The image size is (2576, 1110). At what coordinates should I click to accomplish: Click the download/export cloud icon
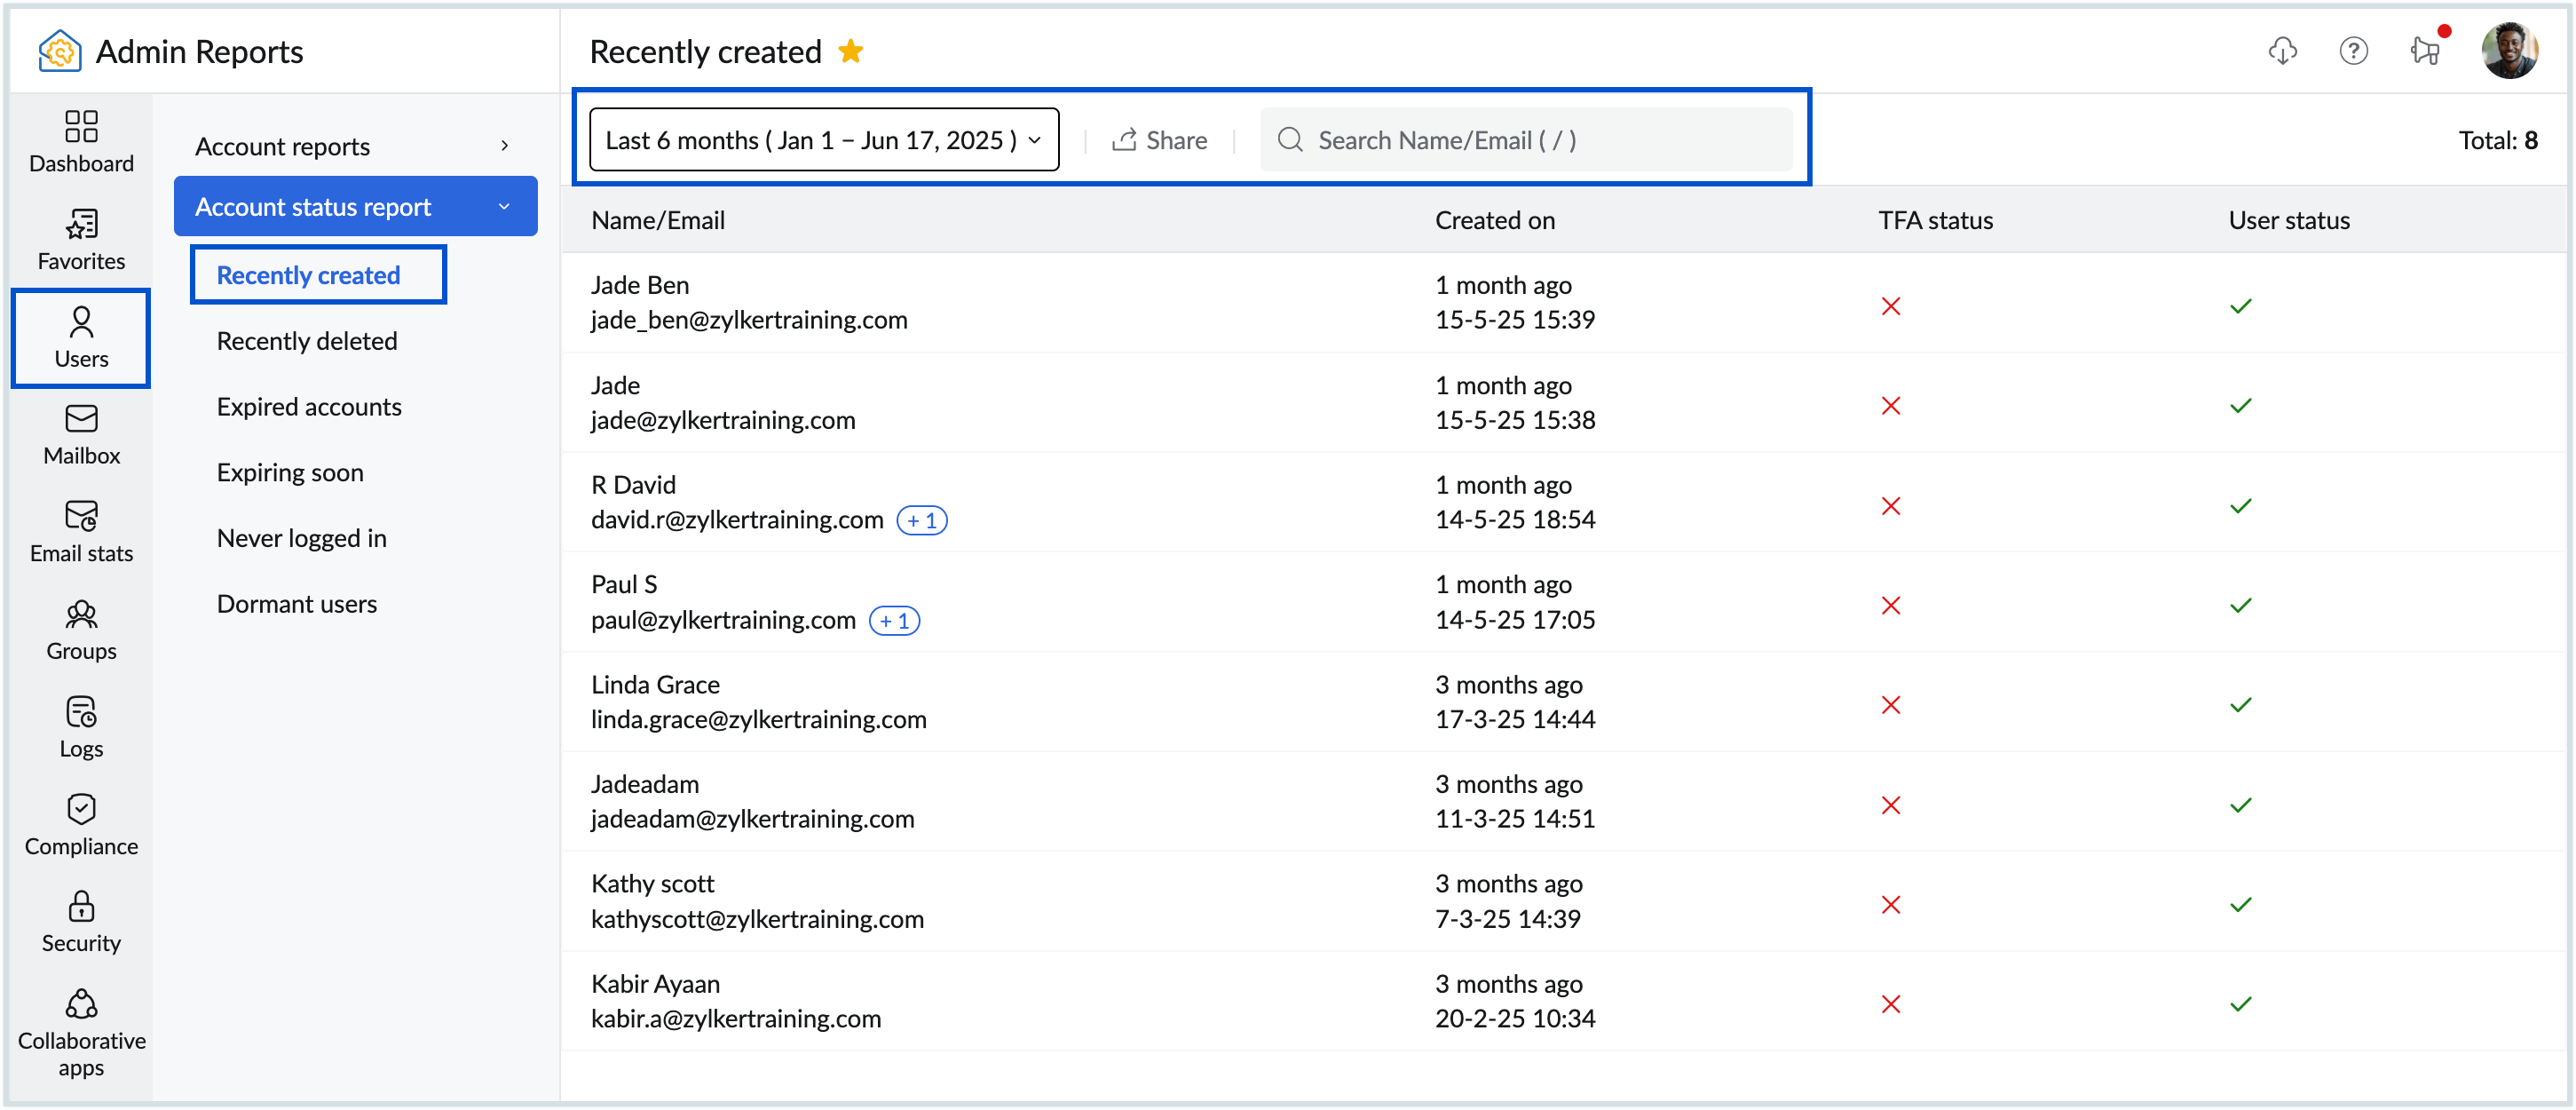(2281, 51)
